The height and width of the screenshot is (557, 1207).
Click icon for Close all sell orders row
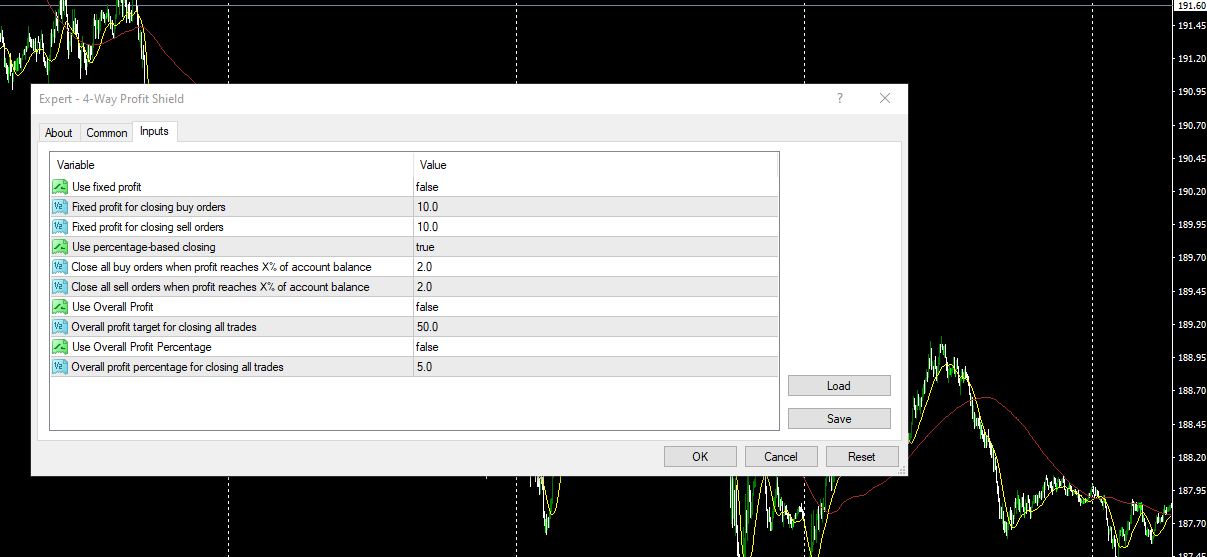[59, 287]
